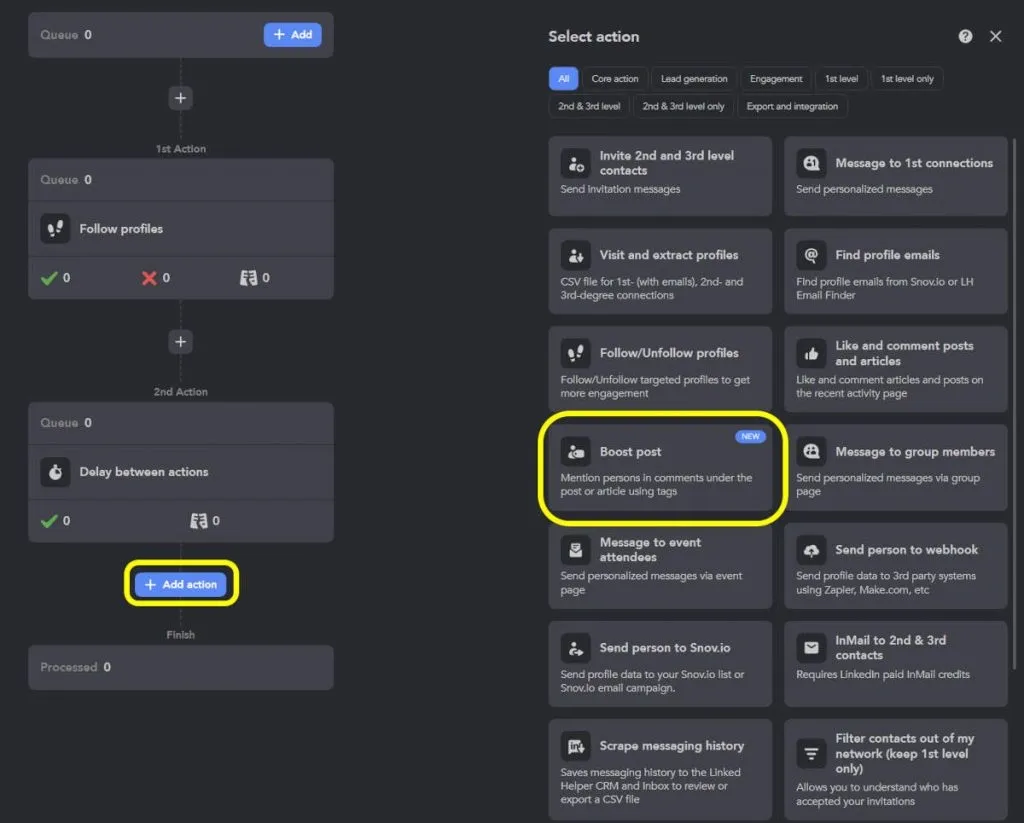The image size is (1024, 823).
Task: Choose Send person to Snov.io card title
Action: pyautogui.click(x=665, y=648)
